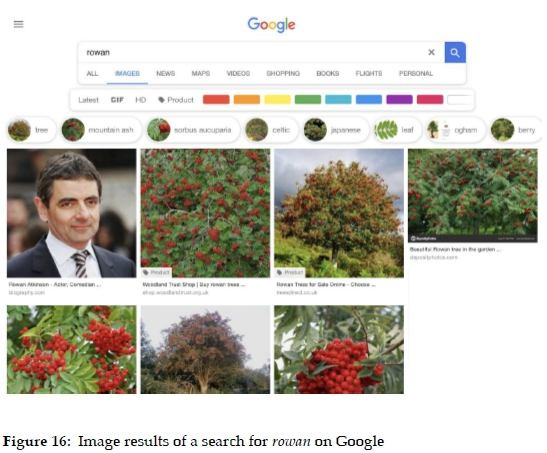Select the sorbus aucuparia suggestion chip
This screenshot has width=547, height=453.
coord(193,130)
